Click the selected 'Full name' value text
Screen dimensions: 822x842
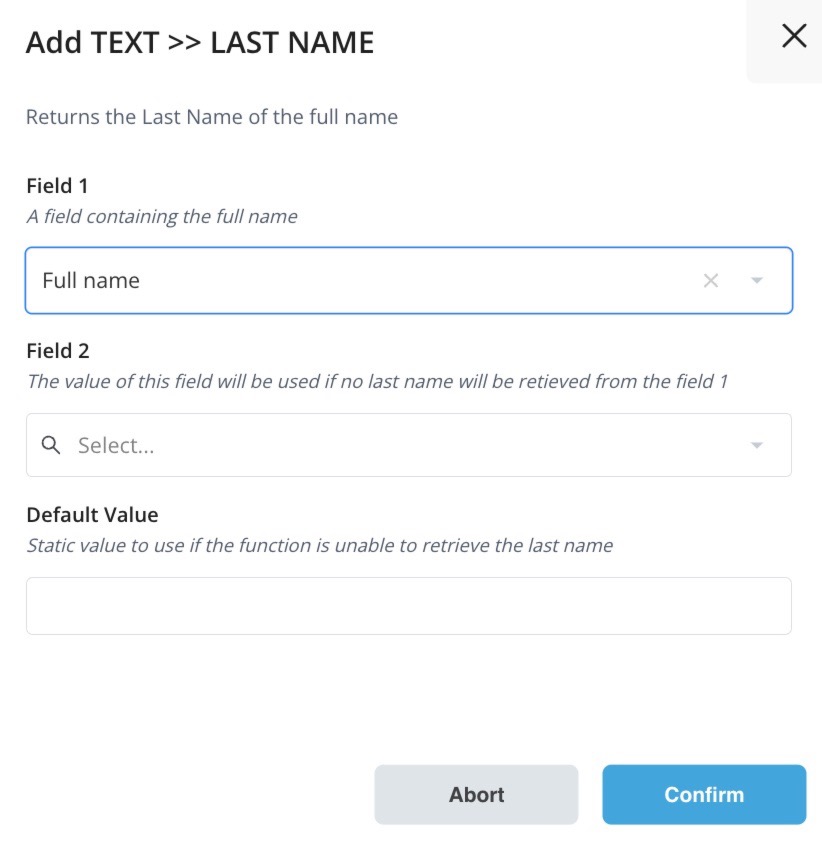click(x=91, y=280)
